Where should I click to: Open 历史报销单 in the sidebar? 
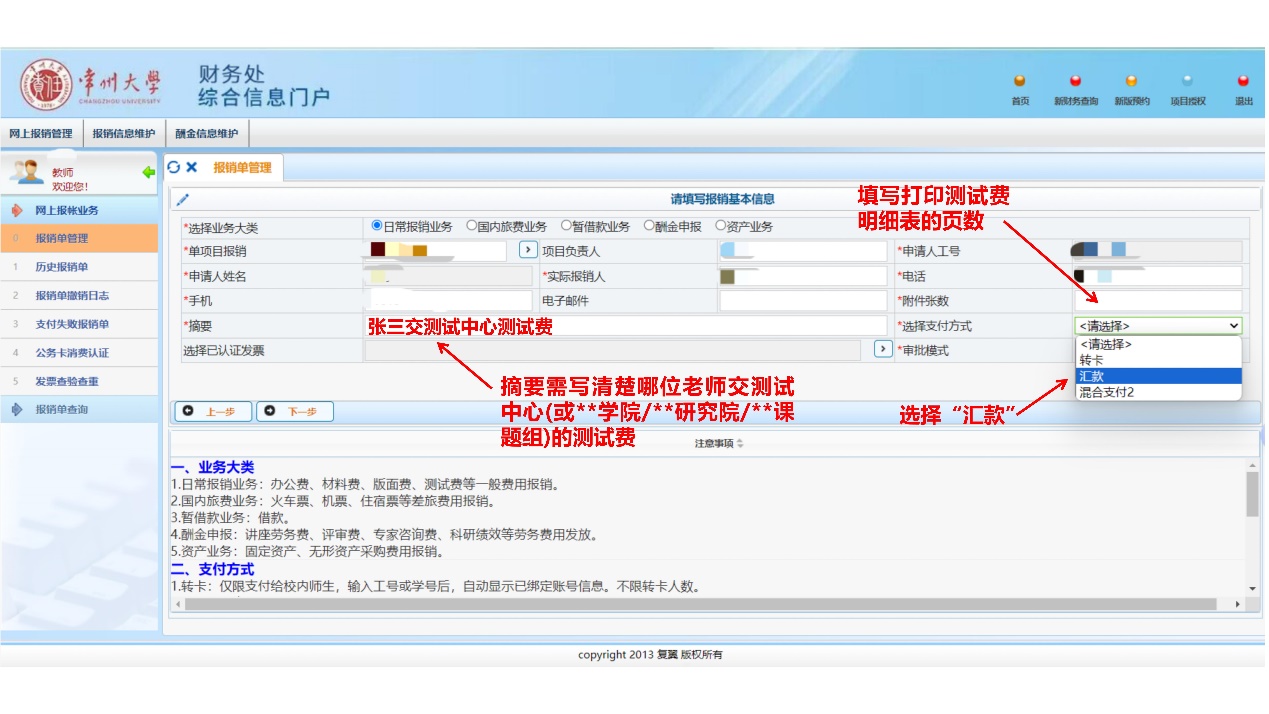tap(79, 267)
